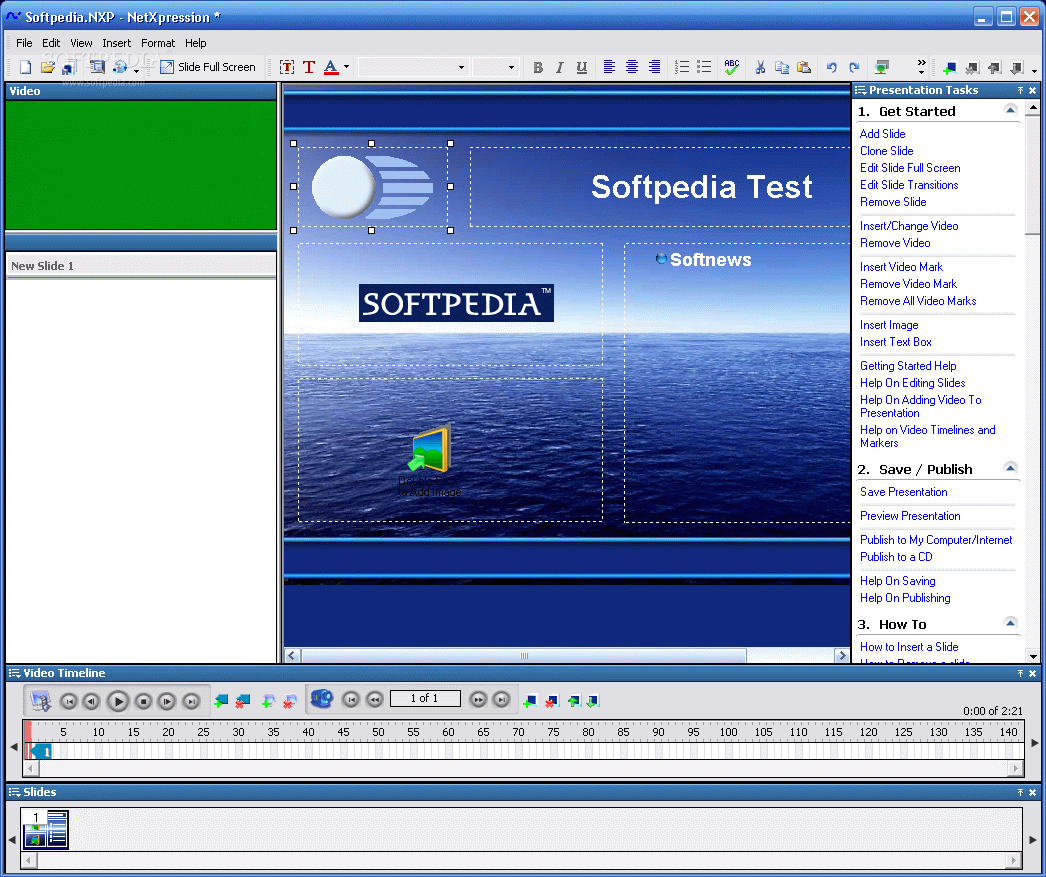The image size is (1046, 877).
Task: Paste from clipboard icon
Action: (x=804, y=67)
